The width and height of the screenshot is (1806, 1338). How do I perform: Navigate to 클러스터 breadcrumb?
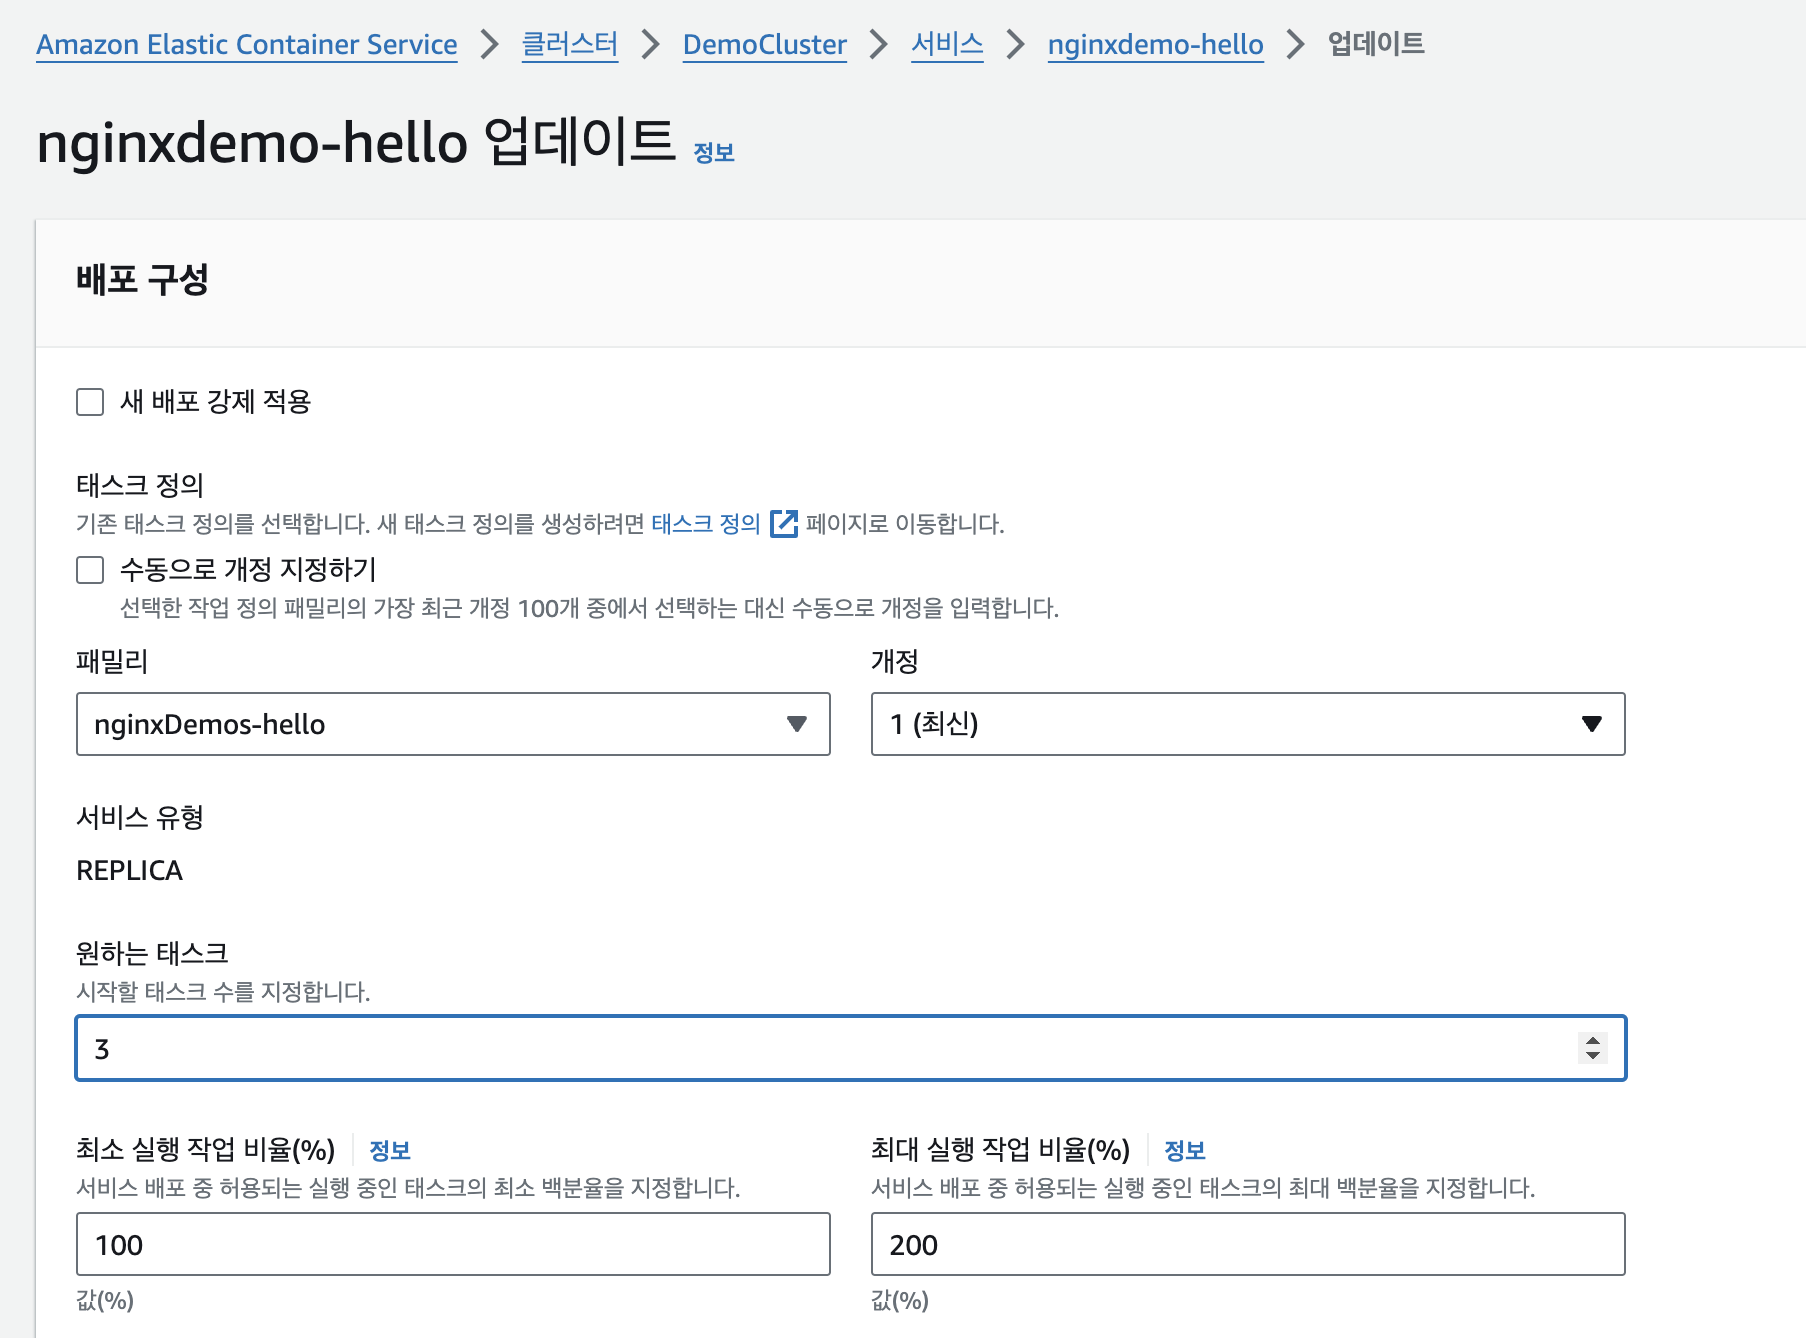[570, 45]
